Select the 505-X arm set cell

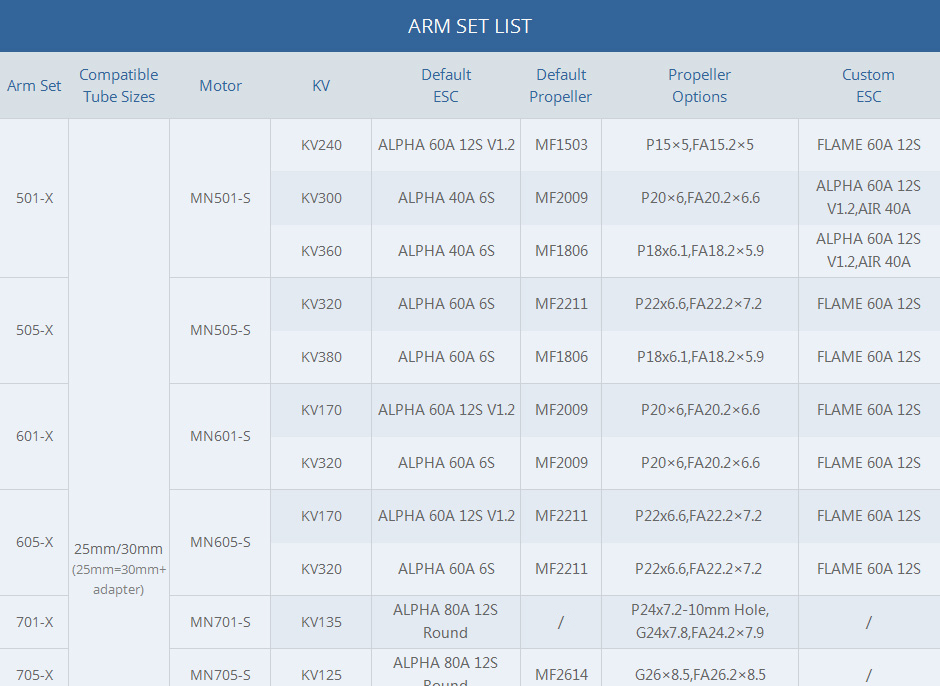35,330
